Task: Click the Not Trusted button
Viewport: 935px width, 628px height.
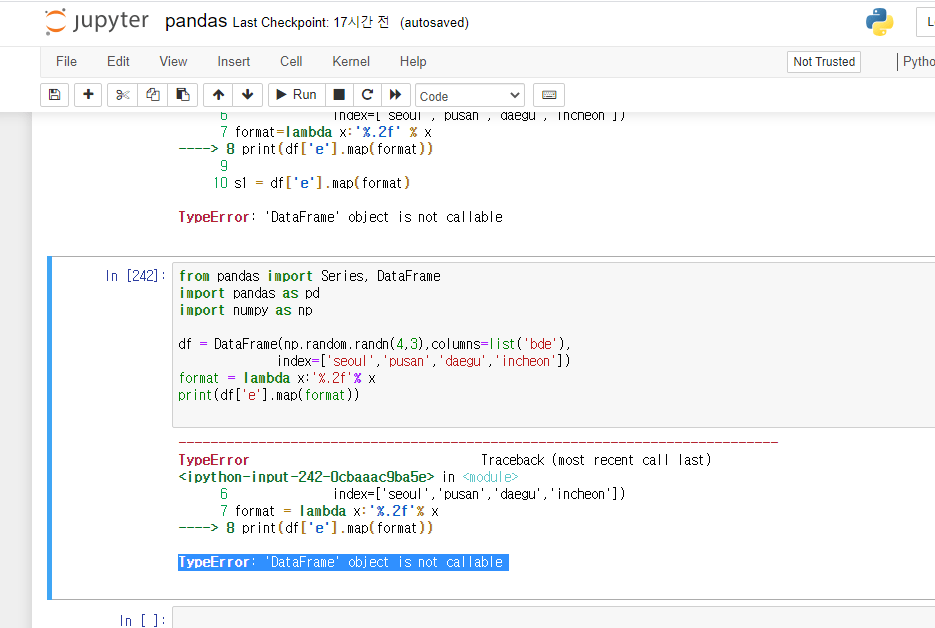Action: tap(823, 61)
